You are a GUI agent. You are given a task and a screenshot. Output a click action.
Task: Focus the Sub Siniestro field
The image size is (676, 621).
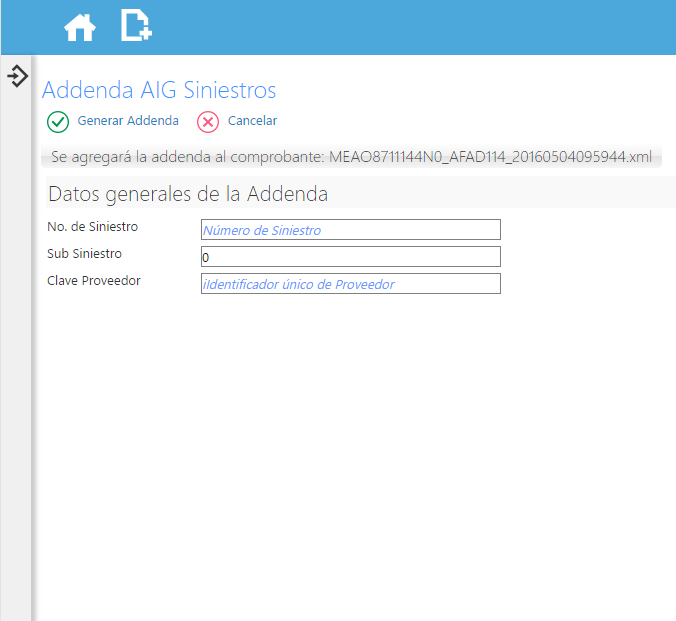(x=351, y=257)
